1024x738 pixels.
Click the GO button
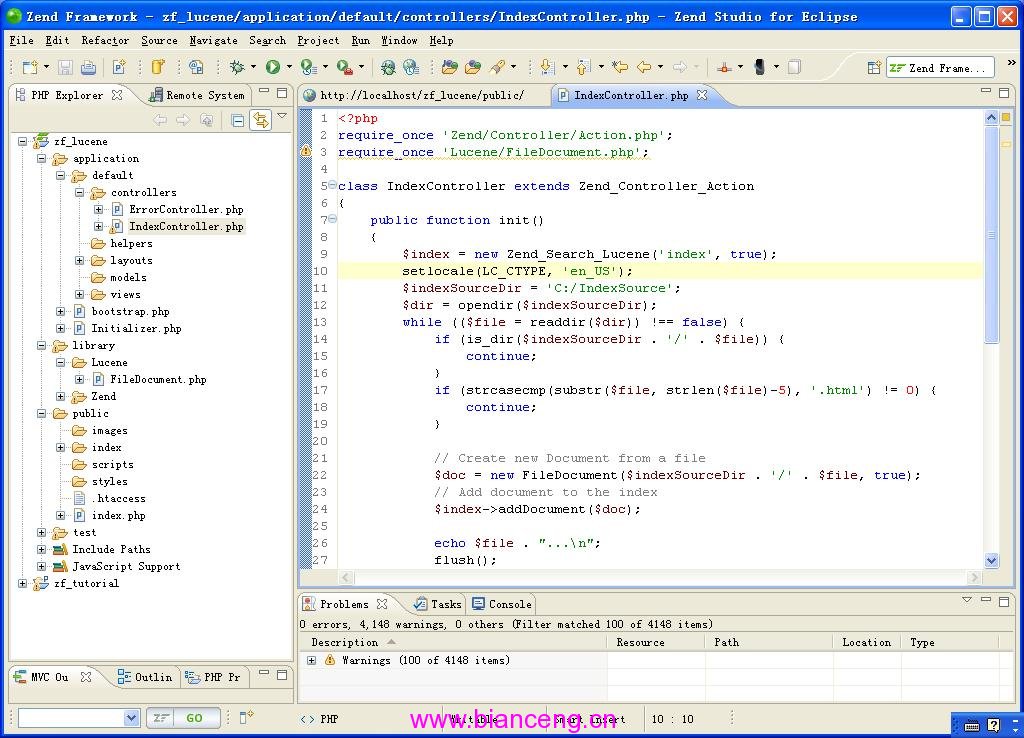coord(182,718)
